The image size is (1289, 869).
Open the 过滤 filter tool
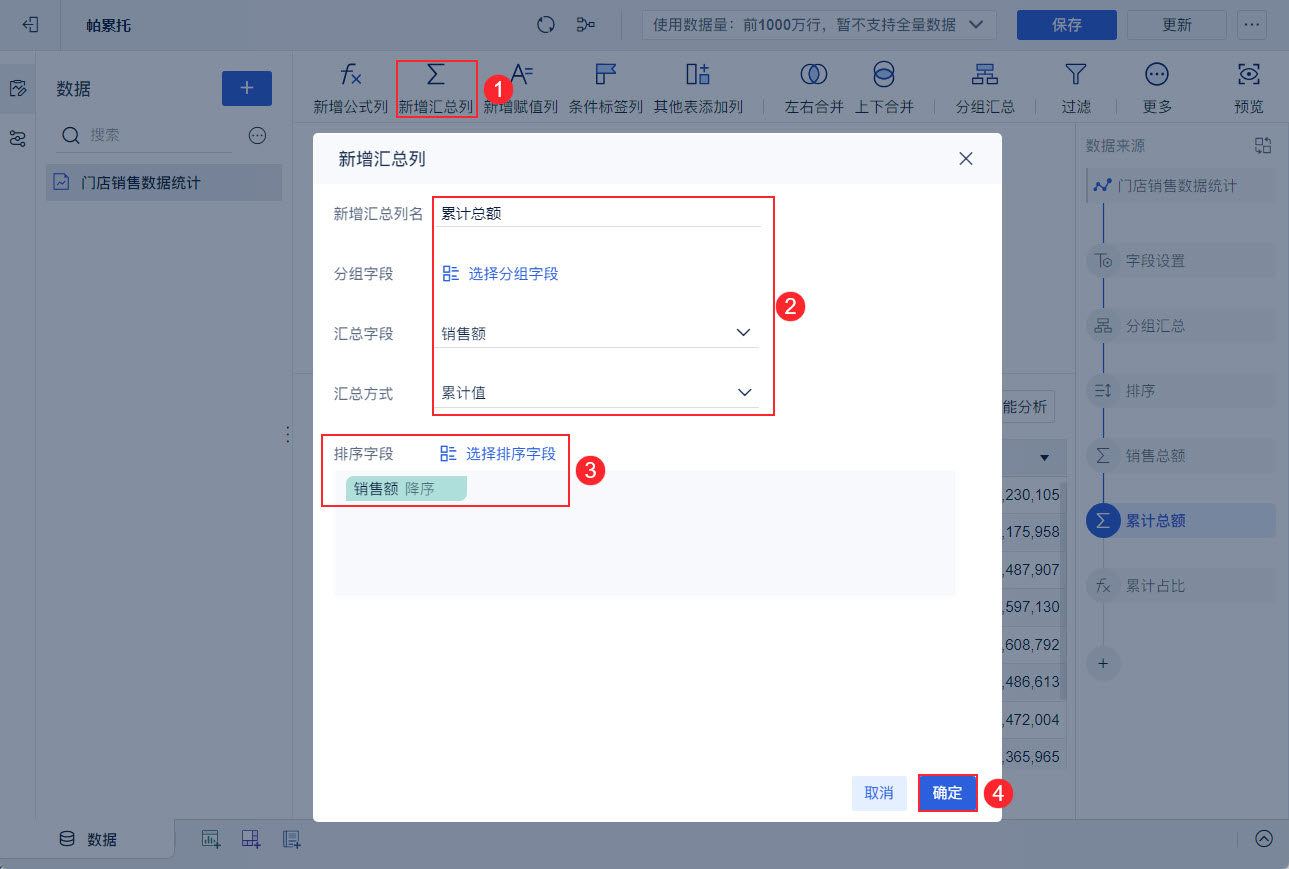click(x=1076, y=88)
